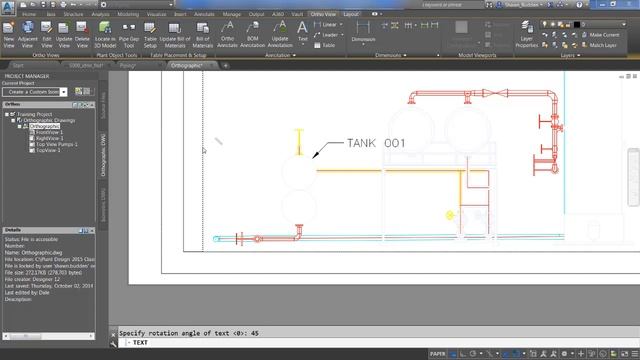Select FrontView-1 in project tree
This screenshot has width=640, height=360.
pyautogui.click(x=49, y=132)
